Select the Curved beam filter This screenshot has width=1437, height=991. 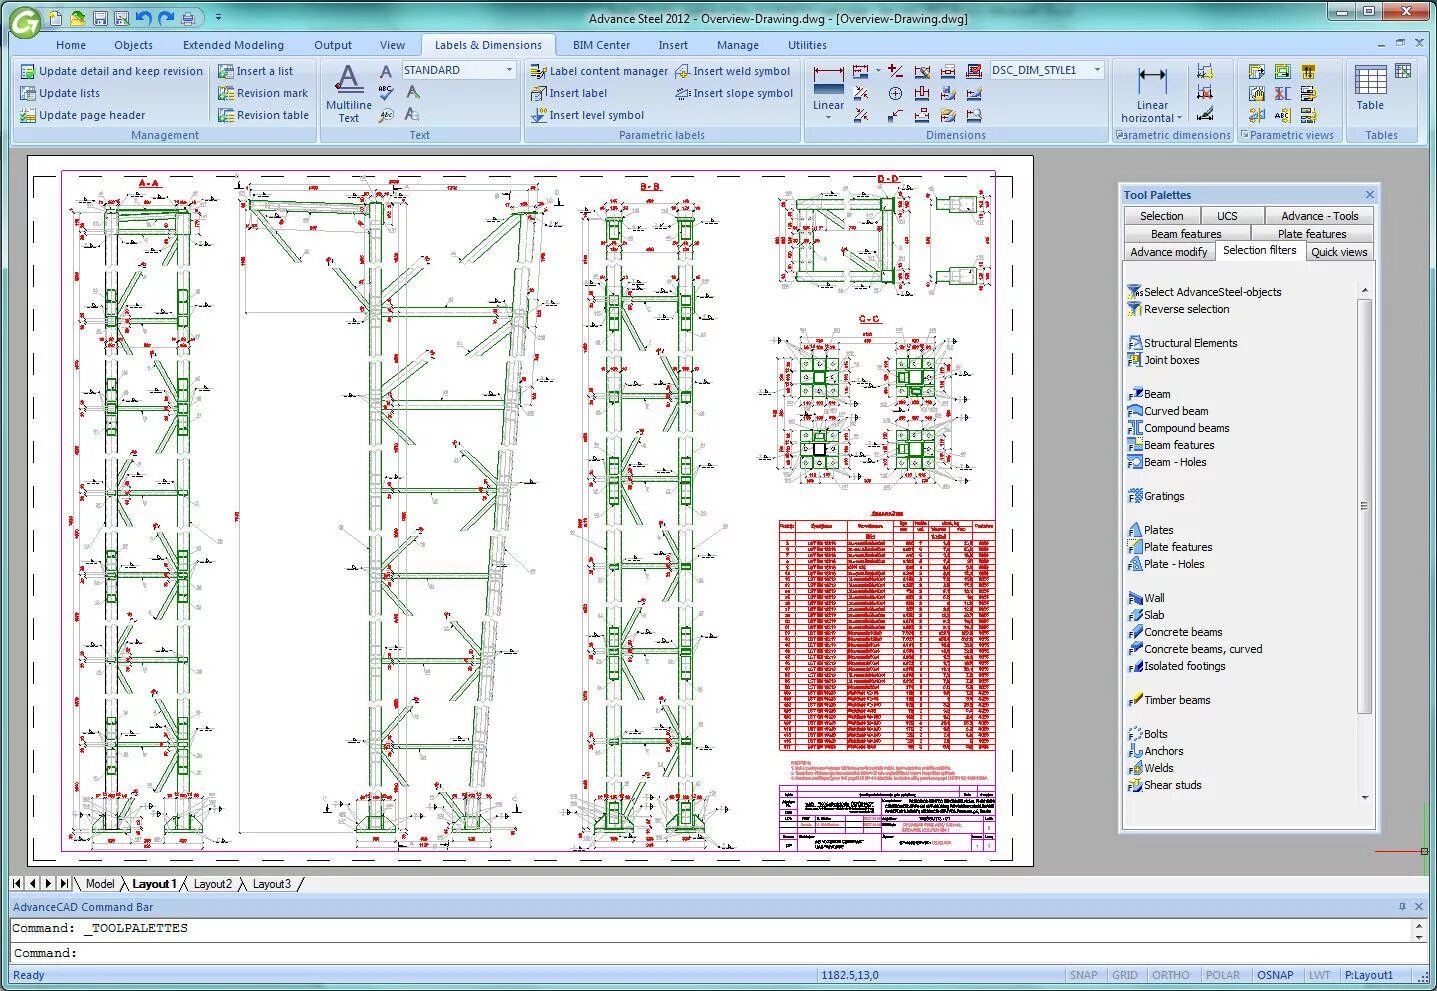coord(1168,411)
